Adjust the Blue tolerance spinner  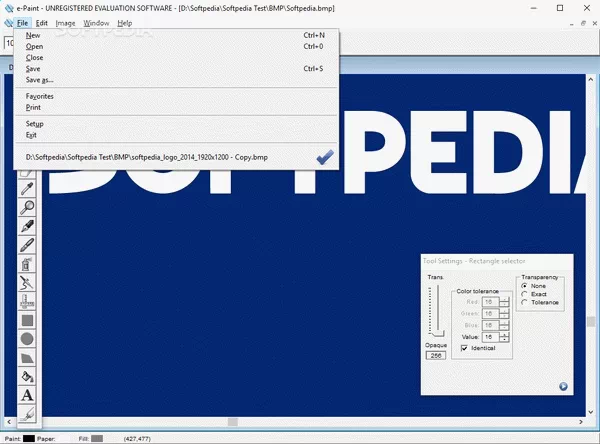504,325
